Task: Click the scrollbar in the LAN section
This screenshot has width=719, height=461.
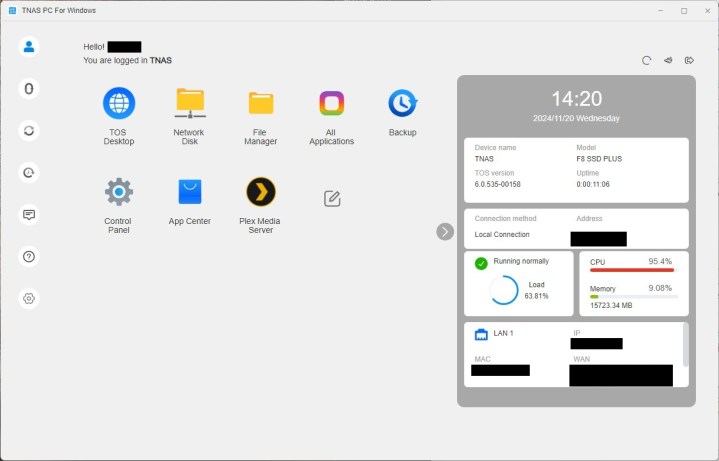Action: click(685, 344)
